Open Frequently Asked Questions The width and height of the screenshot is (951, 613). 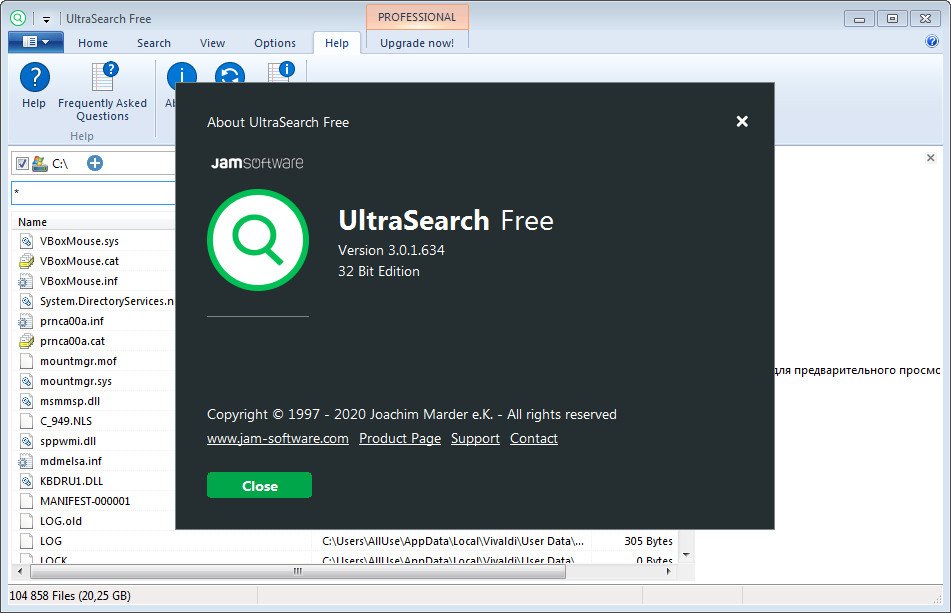(x=102, y=92)
